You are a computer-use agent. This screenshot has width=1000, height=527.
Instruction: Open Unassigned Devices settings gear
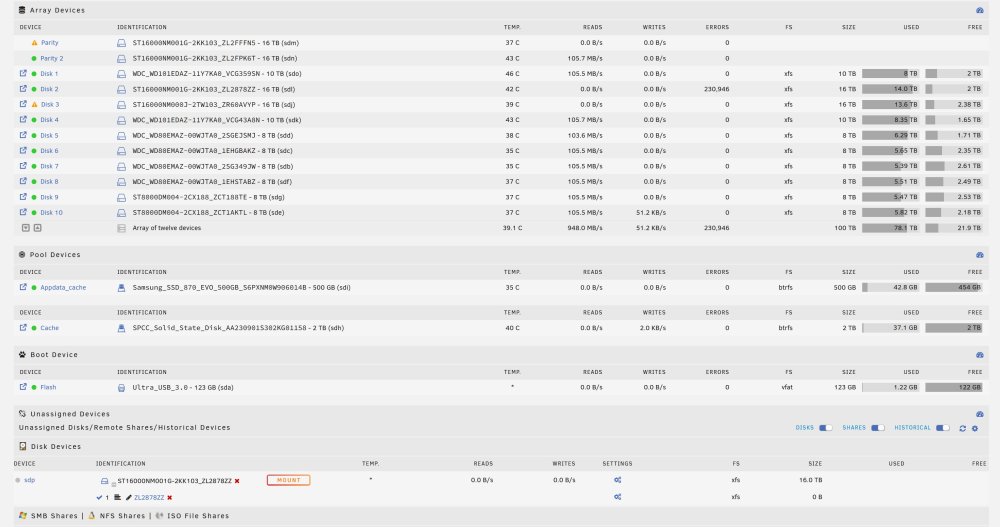[x=974, y=428]
